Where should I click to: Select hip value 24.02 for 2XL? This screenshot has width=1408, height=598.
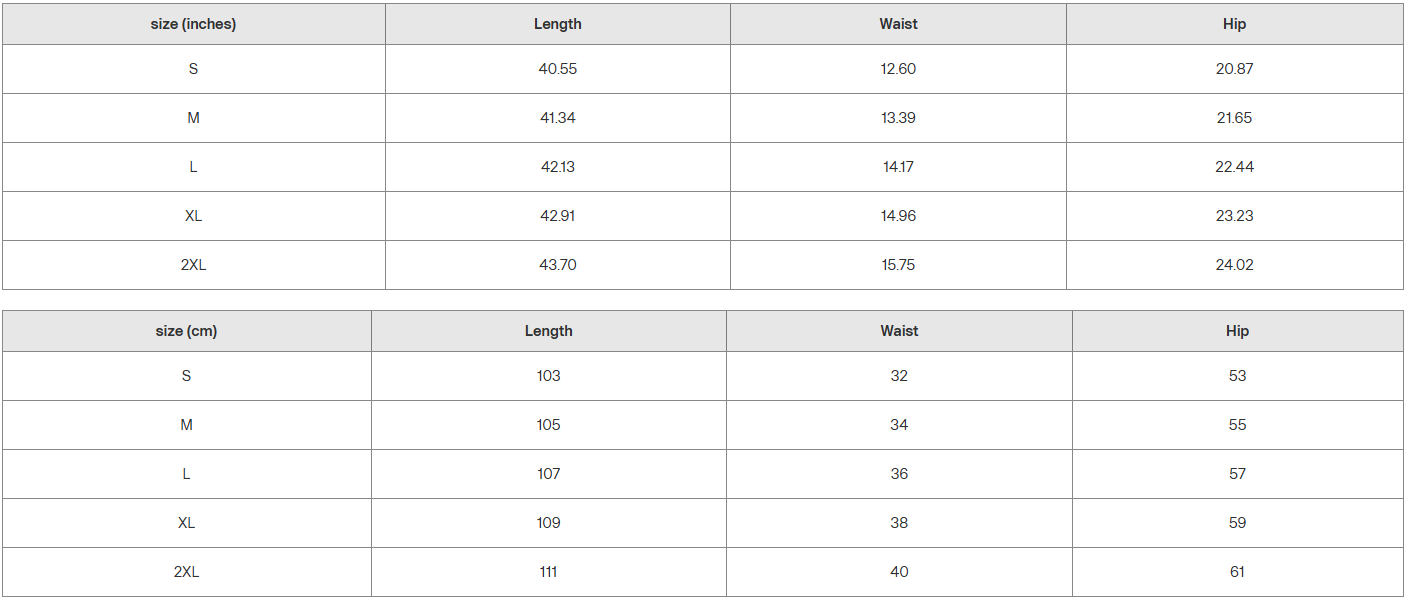(1234, 265)
